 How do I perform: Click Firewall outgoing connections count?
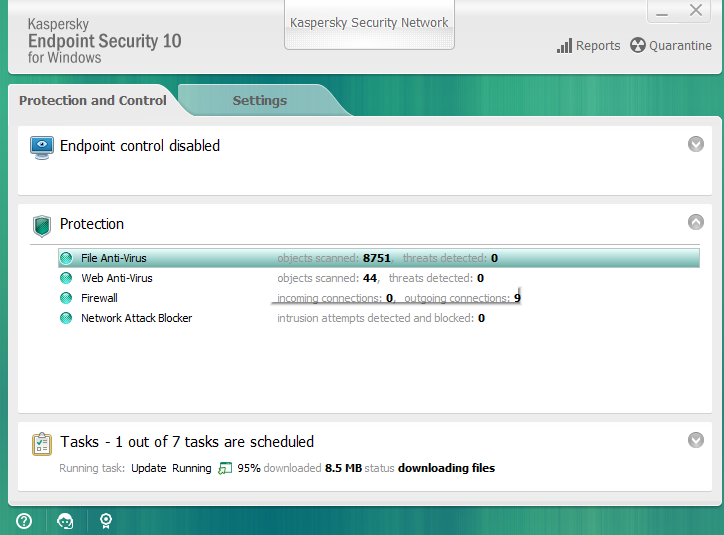(x=517, y=298)
